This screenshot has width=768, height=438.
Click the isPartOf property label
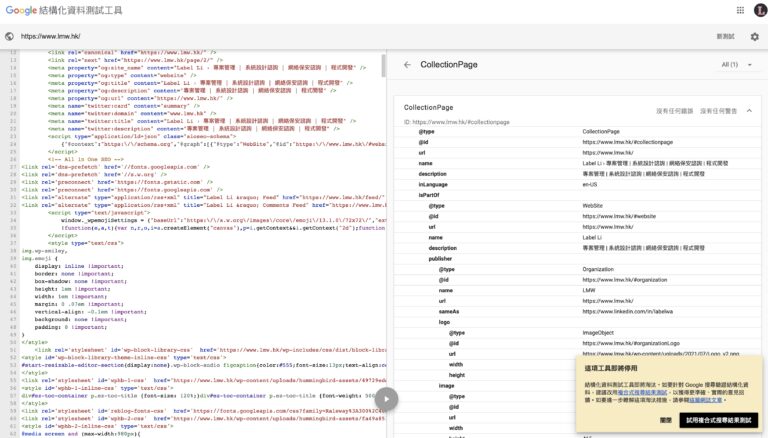click(x=429, y=195)
